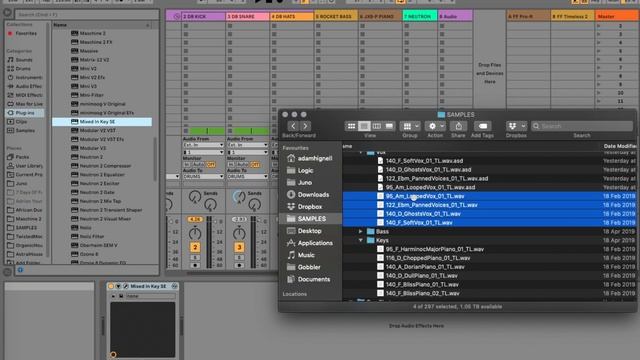Open Audio Effects category in browser
Viewport: 640px width, 360px height.
(25, 86)
